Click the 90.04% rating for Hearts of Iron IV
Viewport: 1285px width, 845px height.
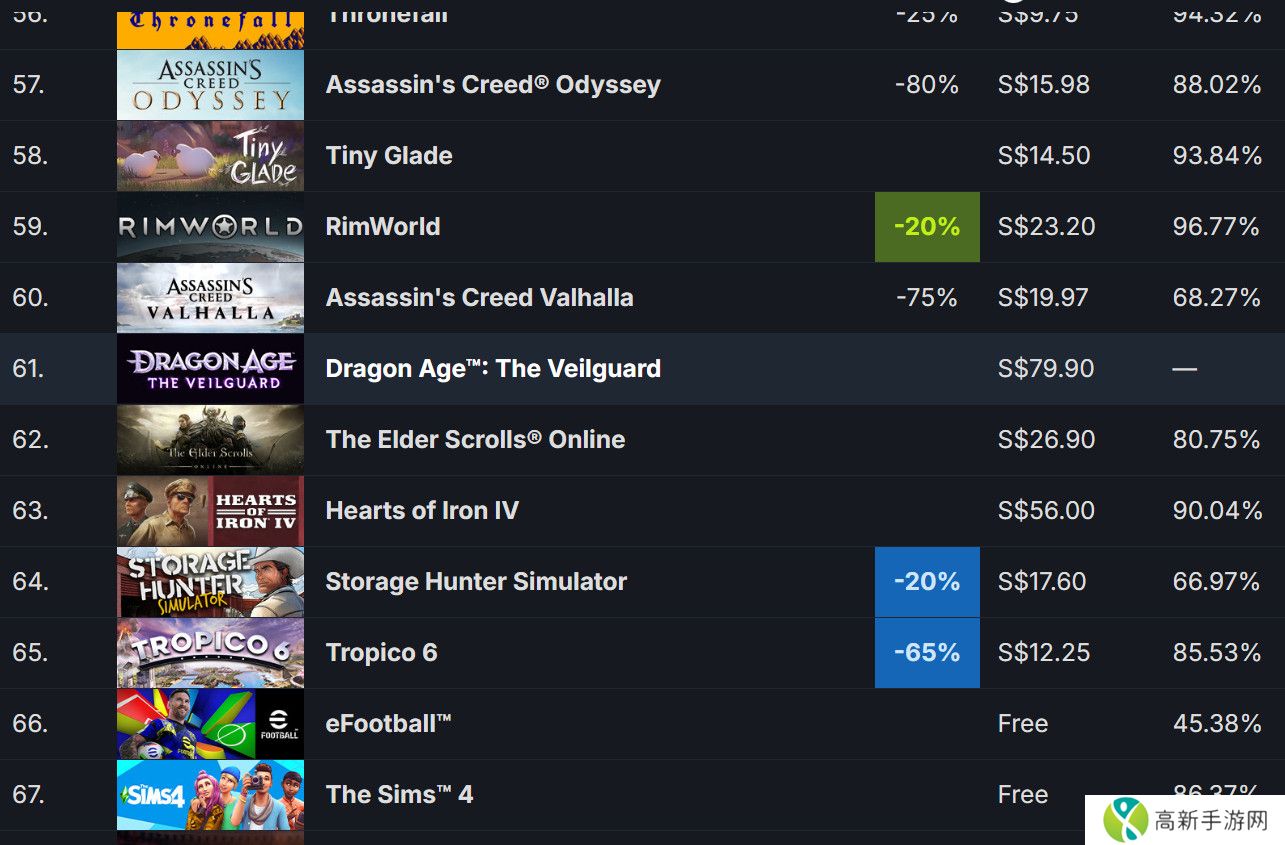click(x=1216, y=511)
